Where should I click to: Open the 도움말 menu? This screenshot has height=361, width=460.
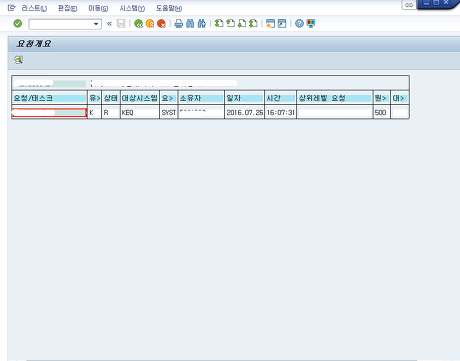point(169,8)
